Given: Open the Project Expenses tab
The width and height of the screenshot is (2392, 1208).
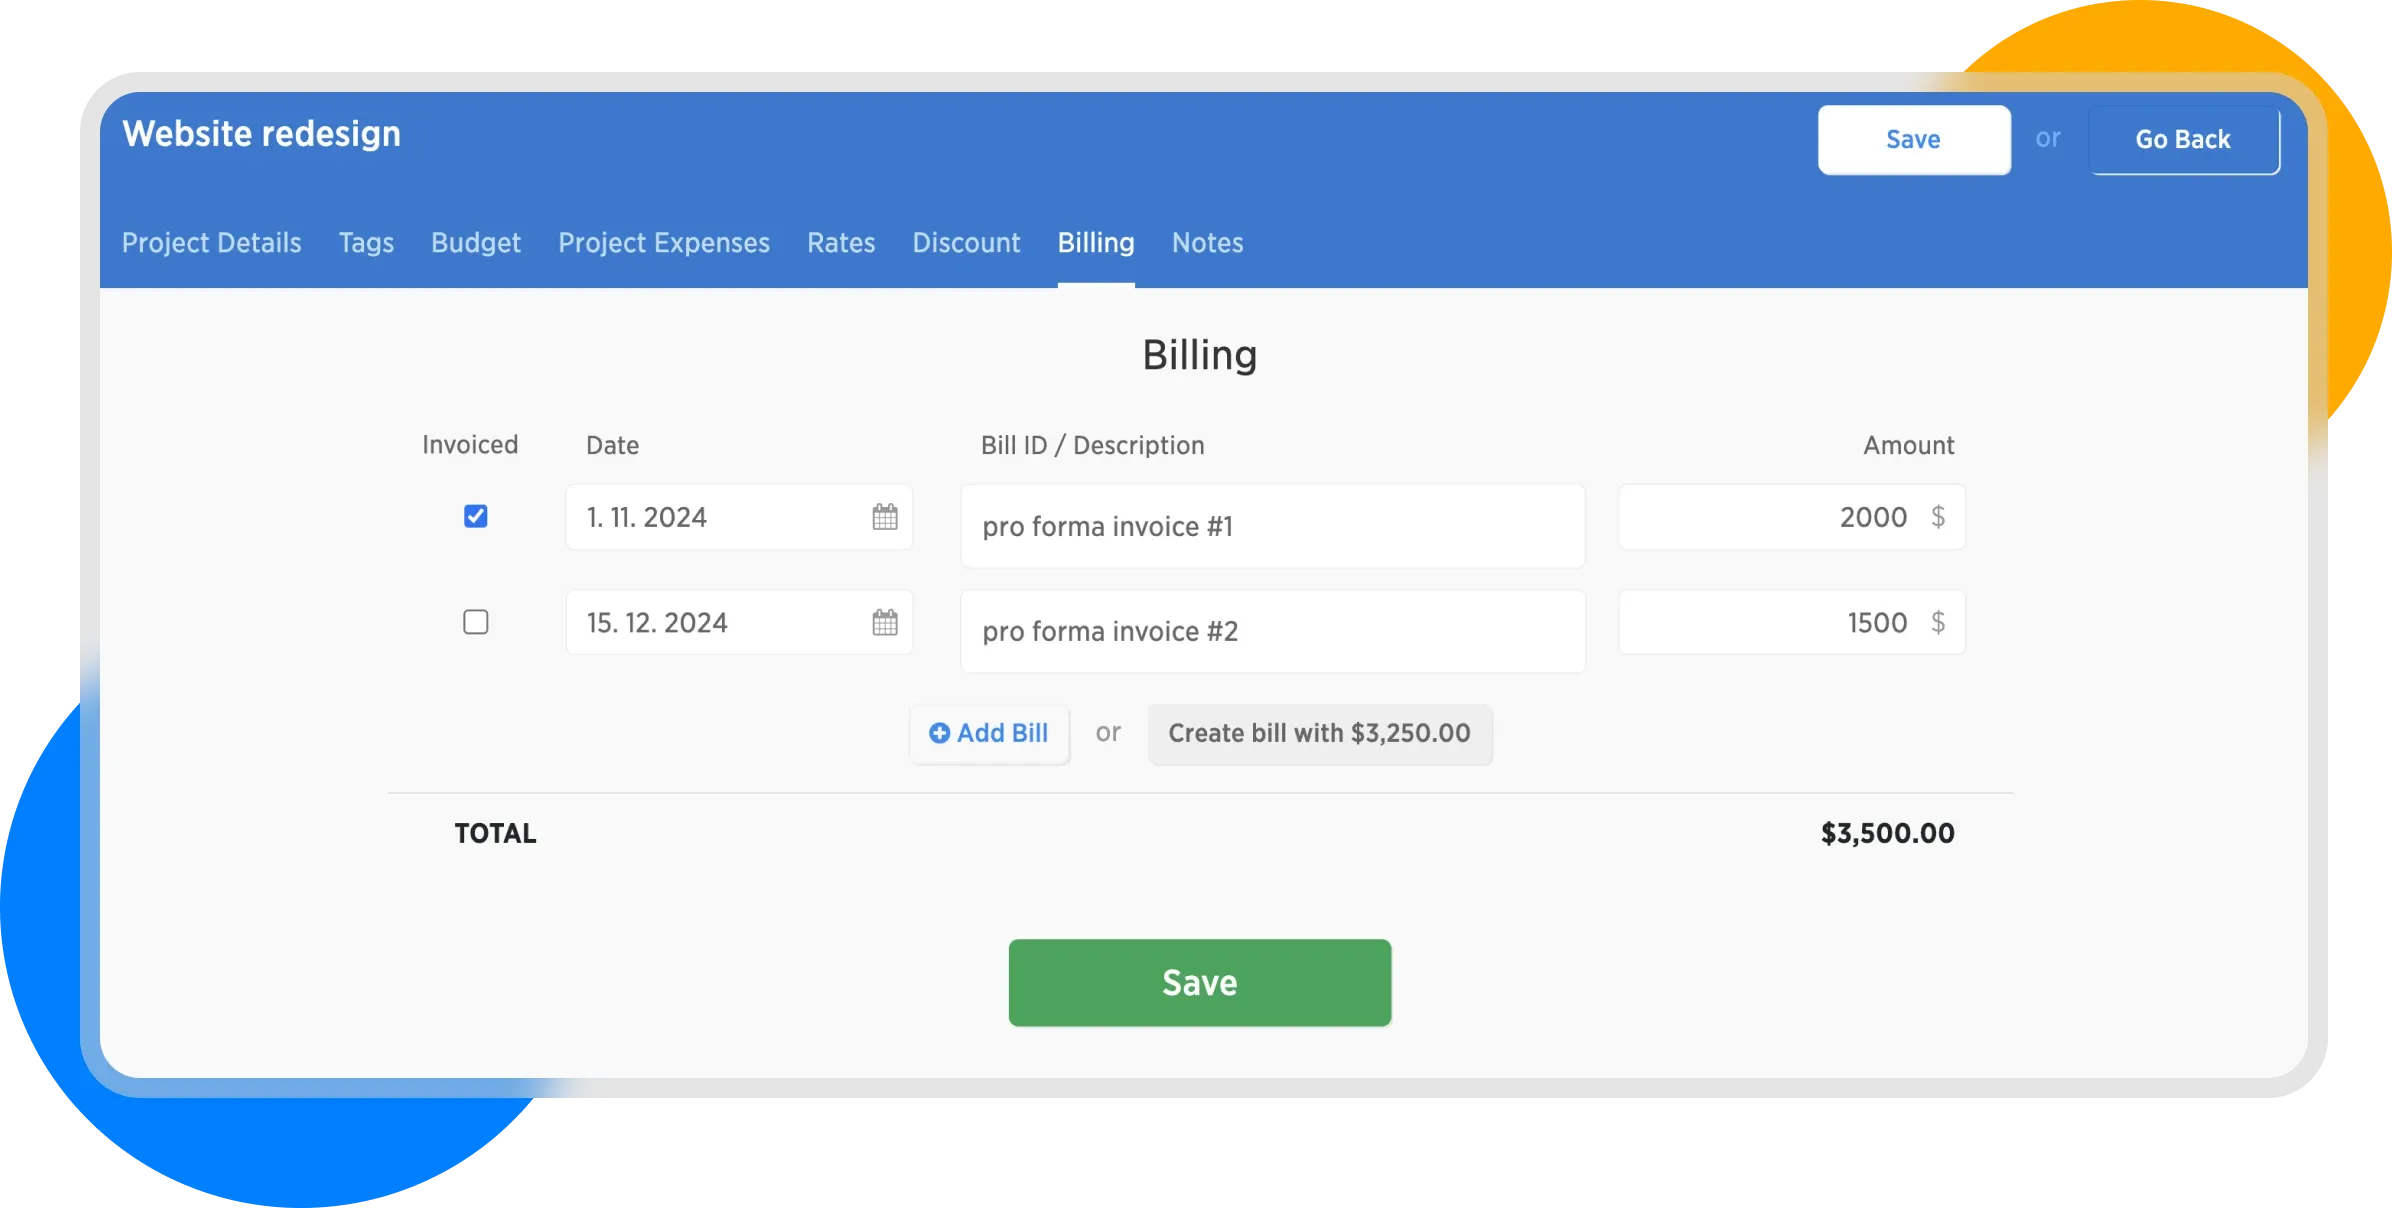Looking at the screenshot, I should coord(664,243).
